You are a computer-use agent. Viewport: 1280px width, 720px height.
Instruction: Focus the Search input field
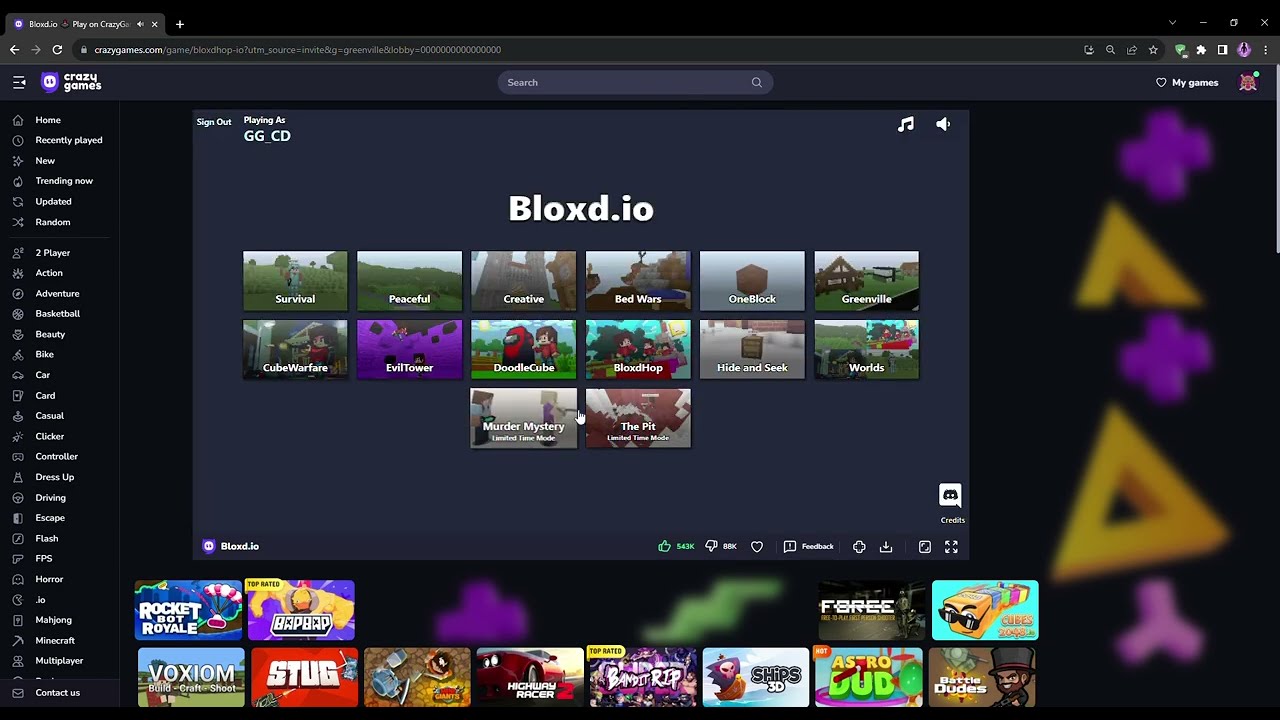[635, 82]
